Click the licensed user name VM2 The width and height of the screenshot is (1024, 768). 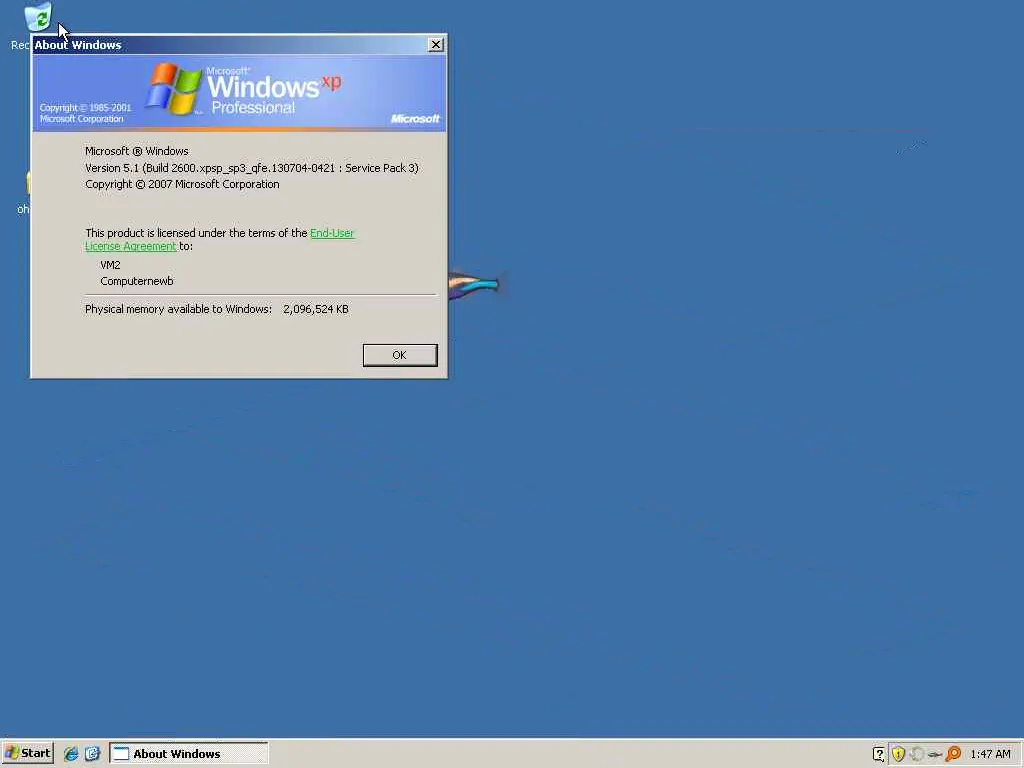point(110,265)
